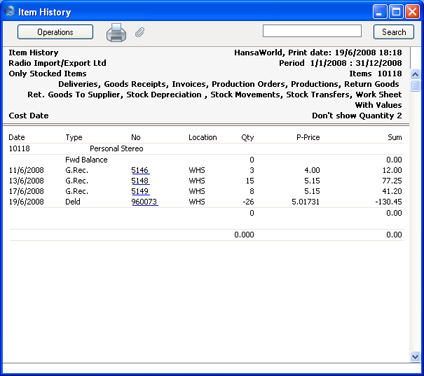Click the scrollbar up arrow
Screen dimensions: 424x376
pyautogui.click(x=415, y=74)
